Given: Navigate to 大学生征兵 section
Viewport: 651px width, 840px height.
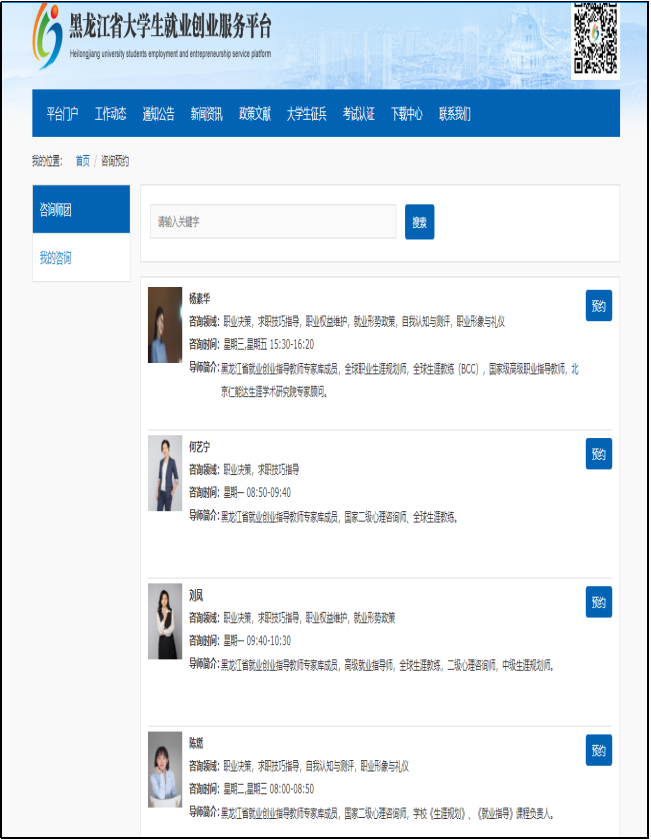Looking at the screenshot, I should pos(306,114).
